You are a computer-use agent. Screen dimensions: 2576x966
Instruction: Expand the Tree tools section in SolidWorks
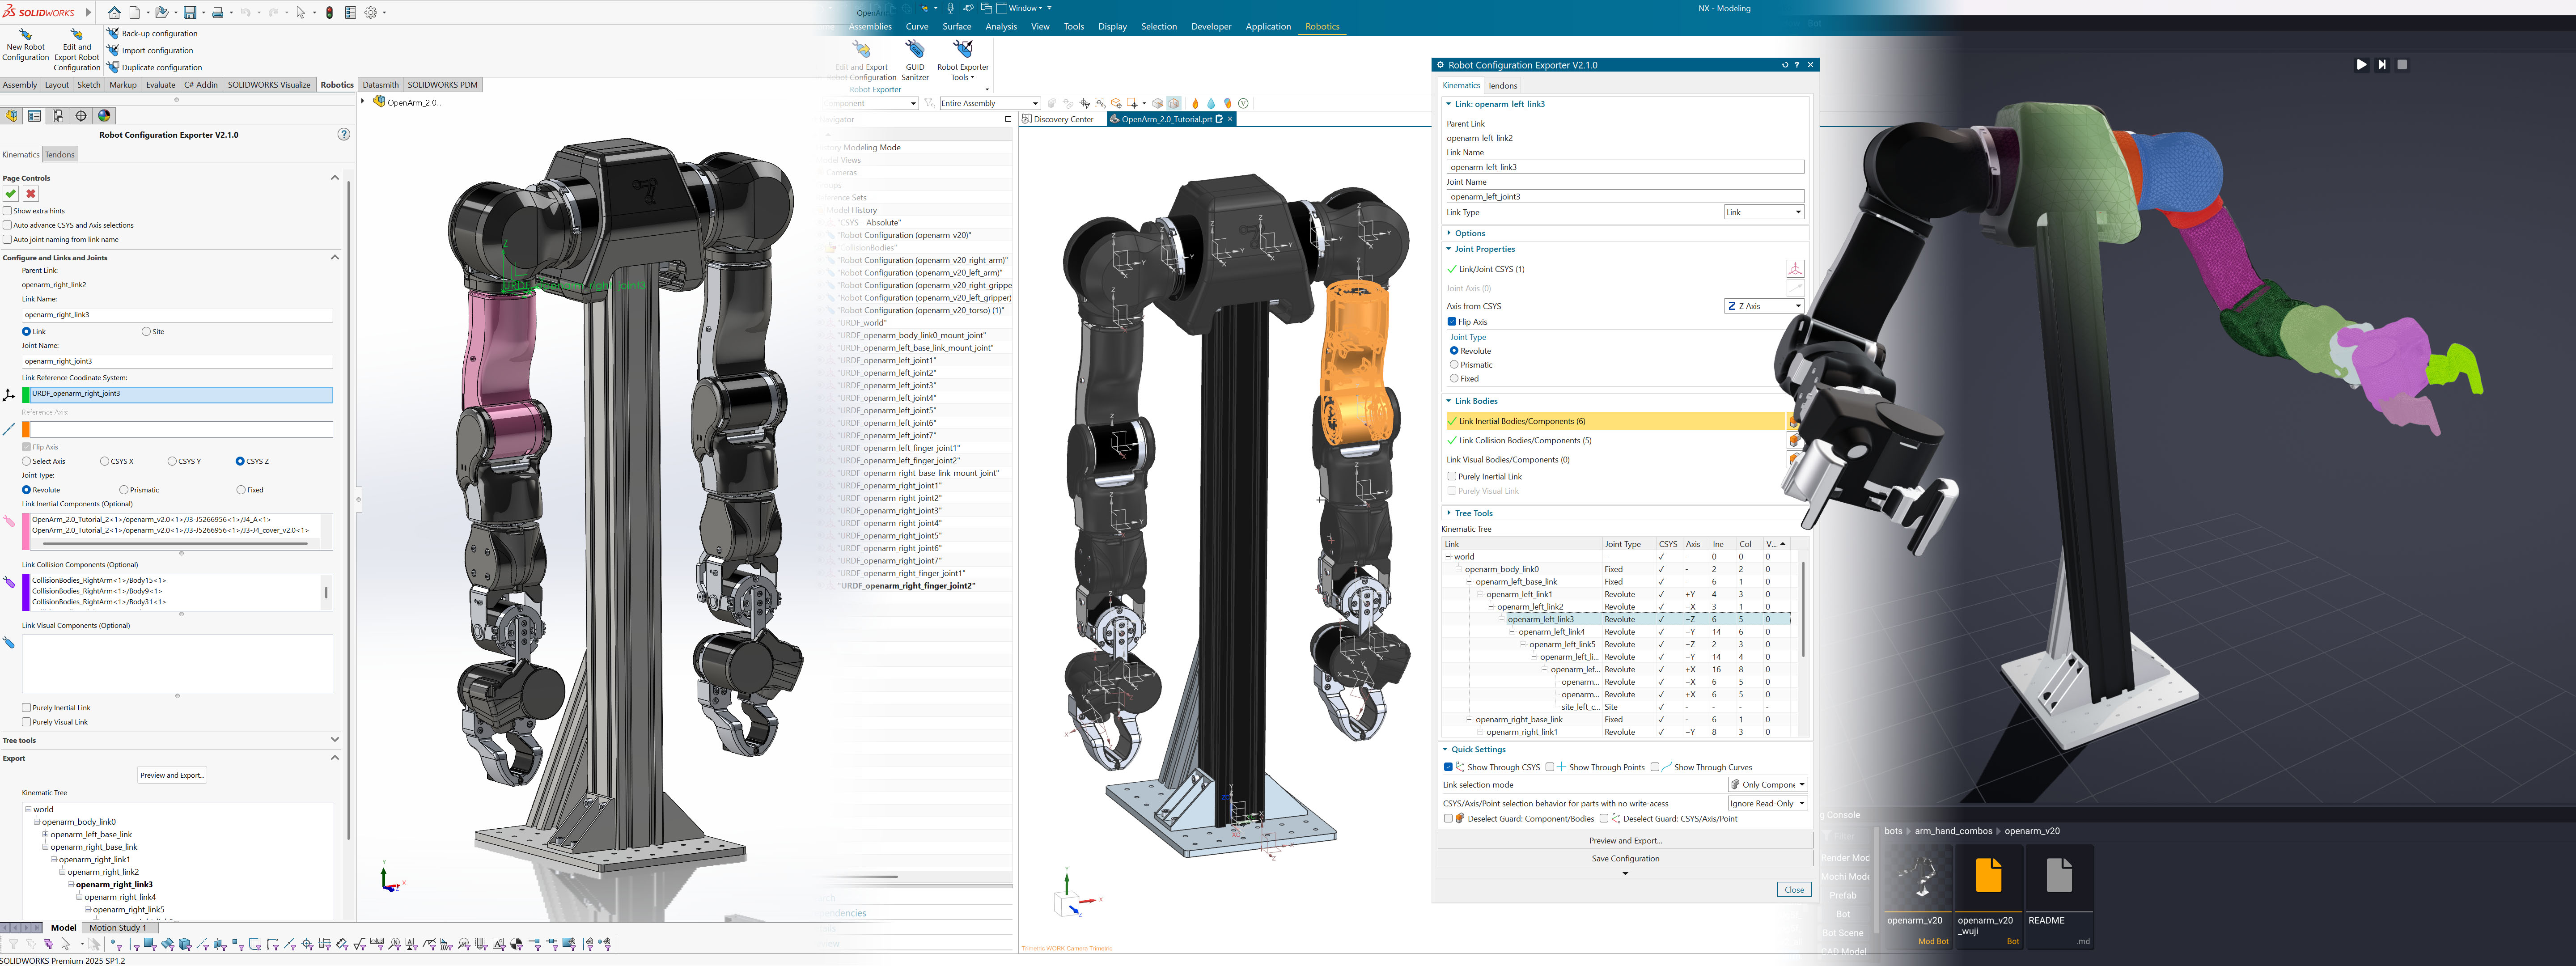coord(335,740)
